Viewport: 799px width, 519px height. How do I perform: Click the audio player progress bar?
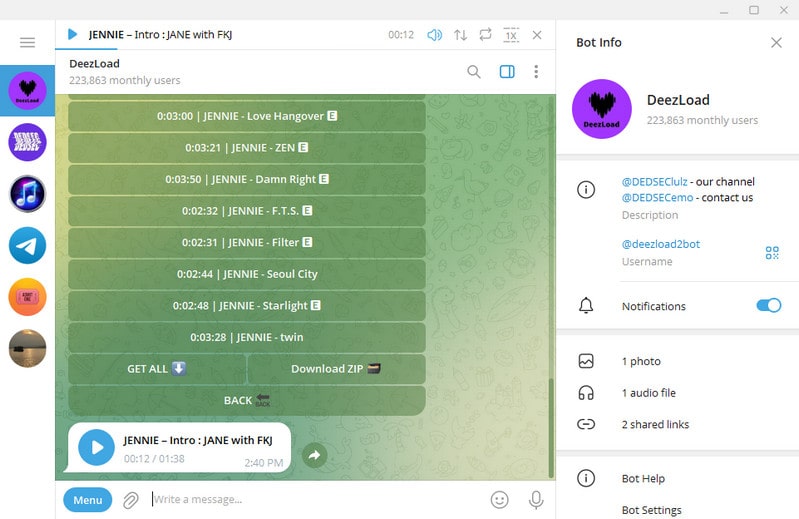pyautogui.click(x=305, y=49)
